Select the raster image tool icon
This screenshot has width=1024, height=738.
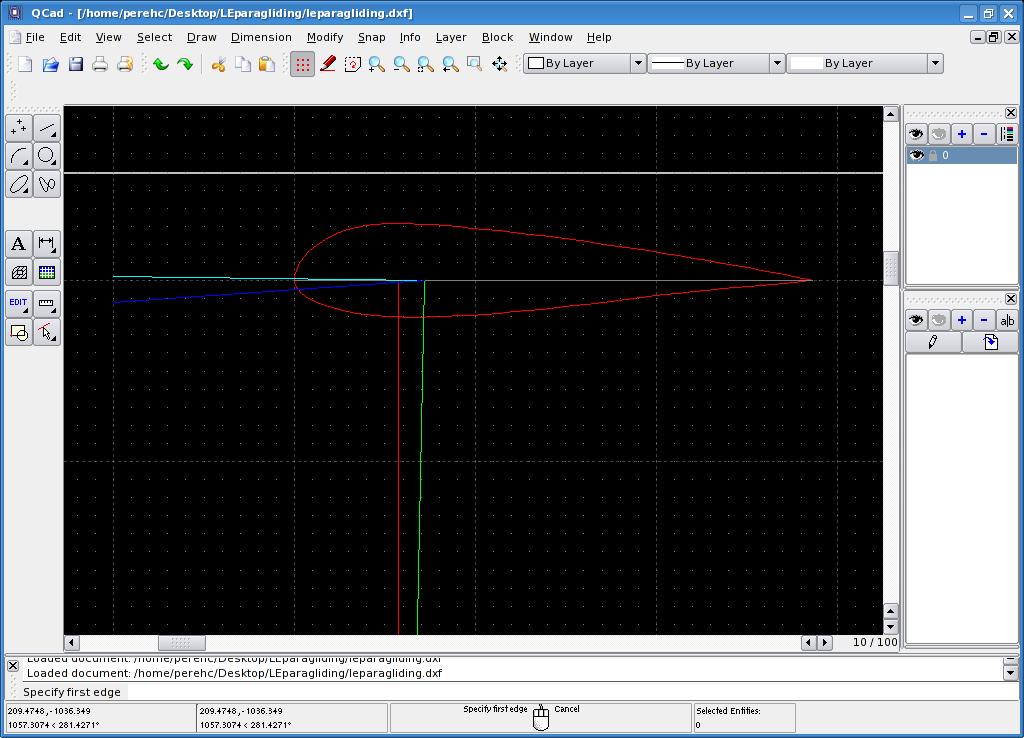click(x=47, y=272)
